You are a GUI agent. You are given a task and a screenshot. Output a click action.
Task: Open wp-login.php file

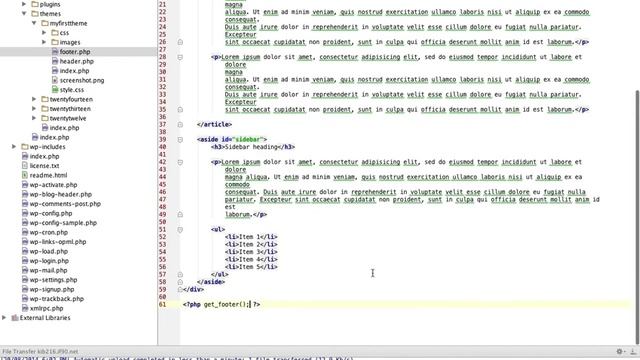tap(49, 261)
